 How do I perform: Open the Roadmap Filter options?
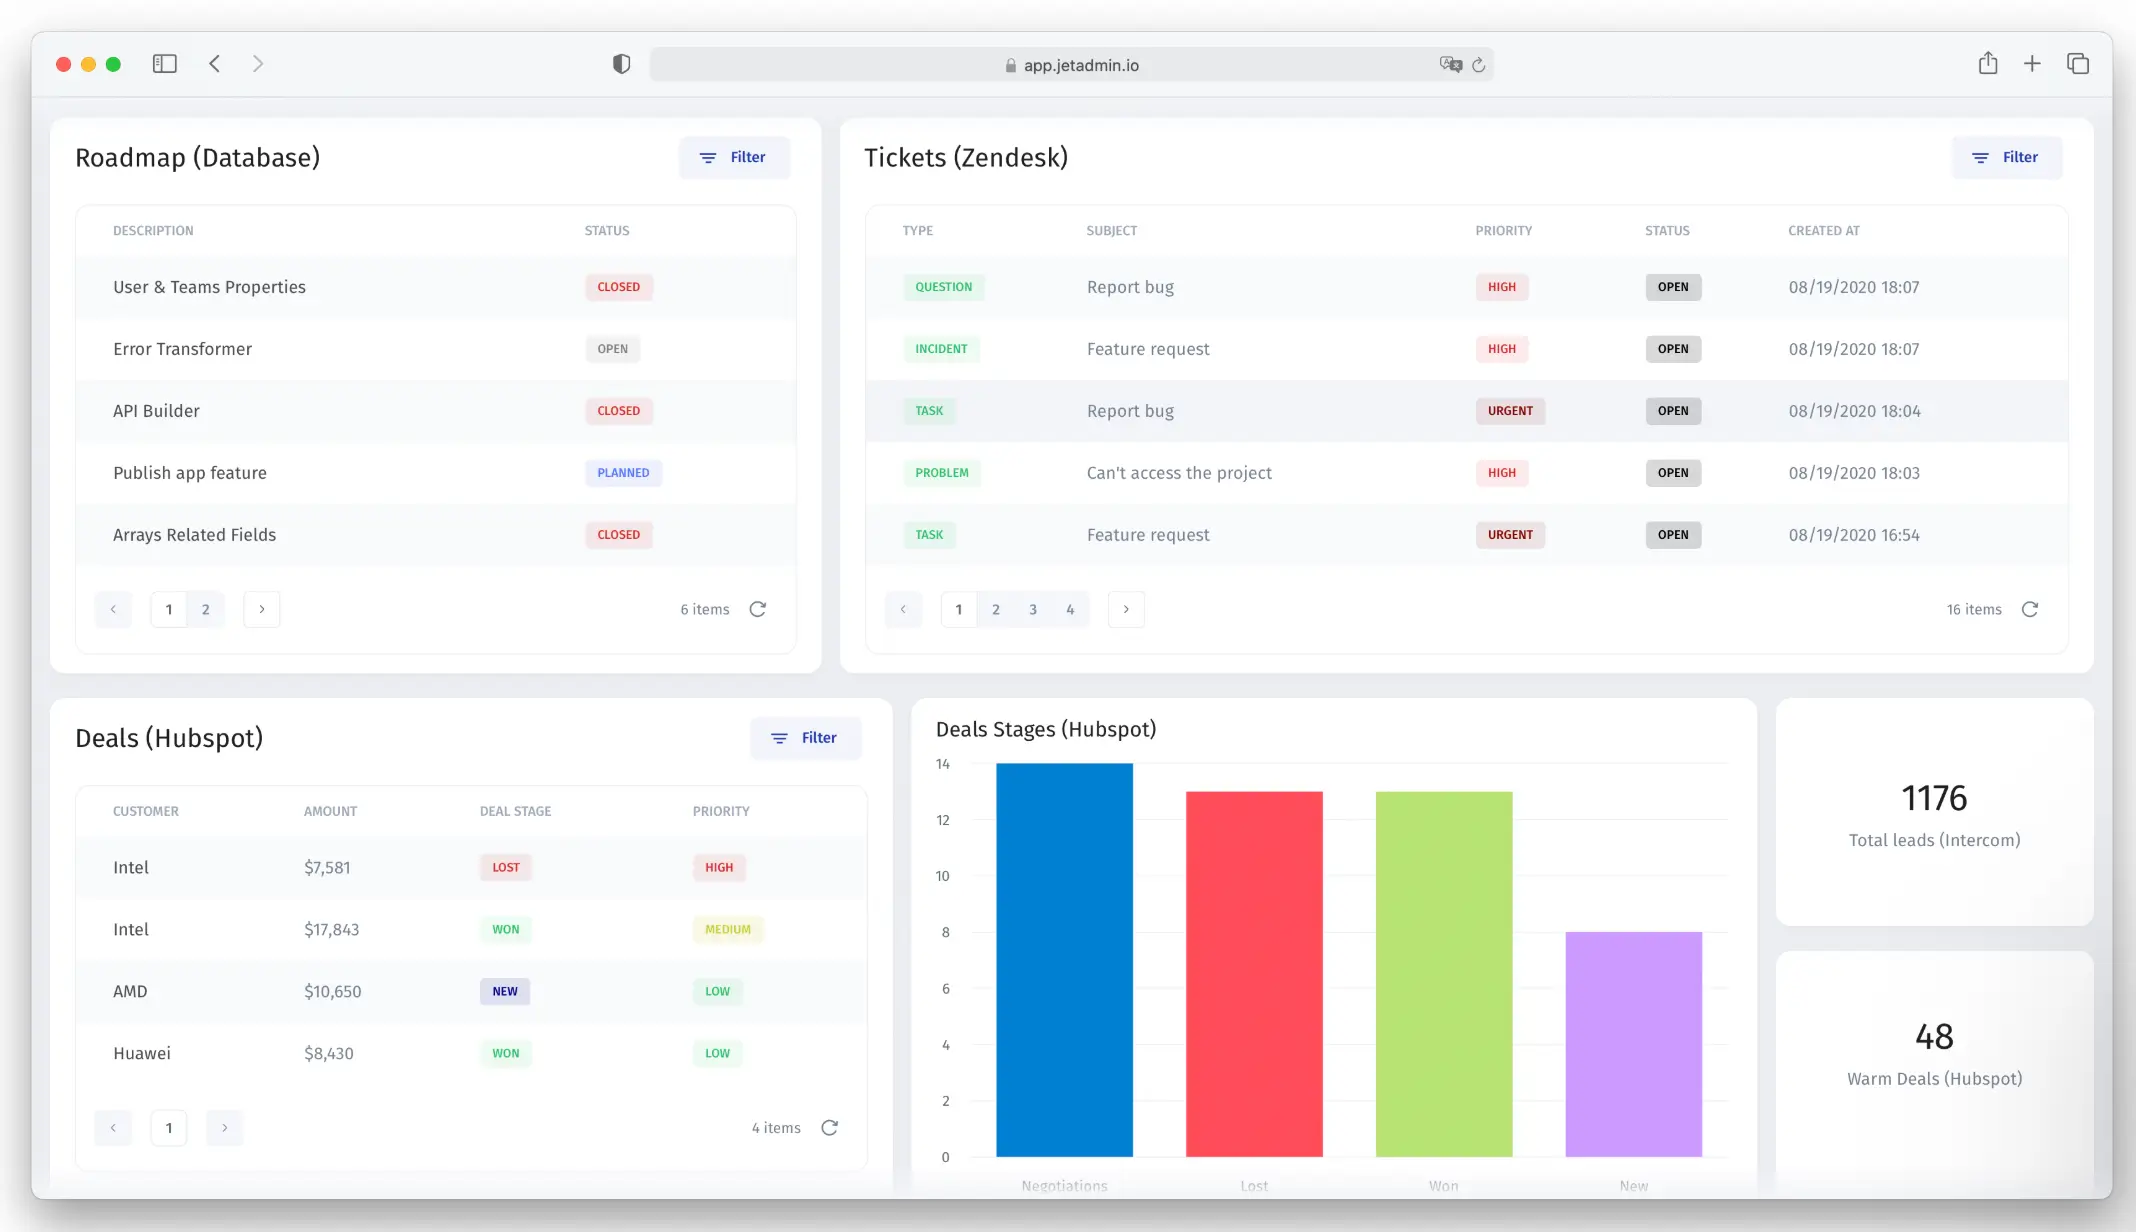point(735,157)
